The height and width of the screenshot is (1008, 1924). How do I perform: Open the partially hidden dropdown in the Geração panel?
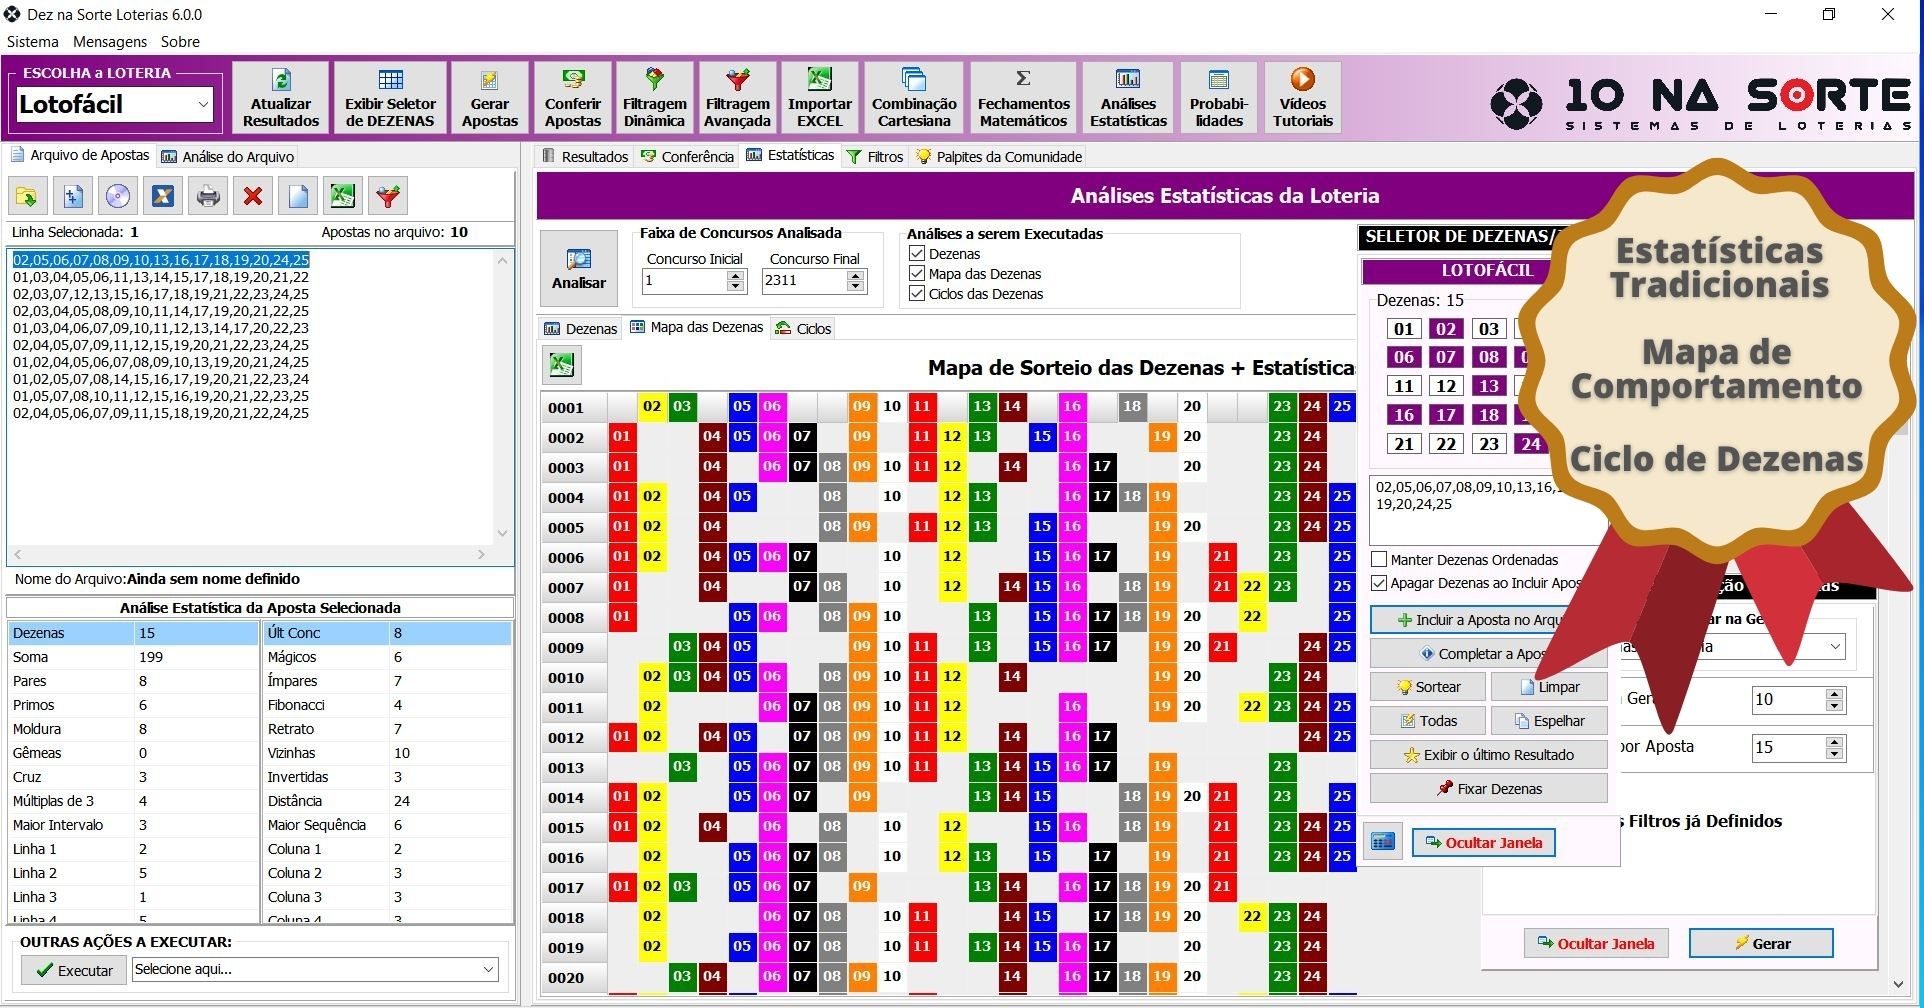(x=1835, y=647)
